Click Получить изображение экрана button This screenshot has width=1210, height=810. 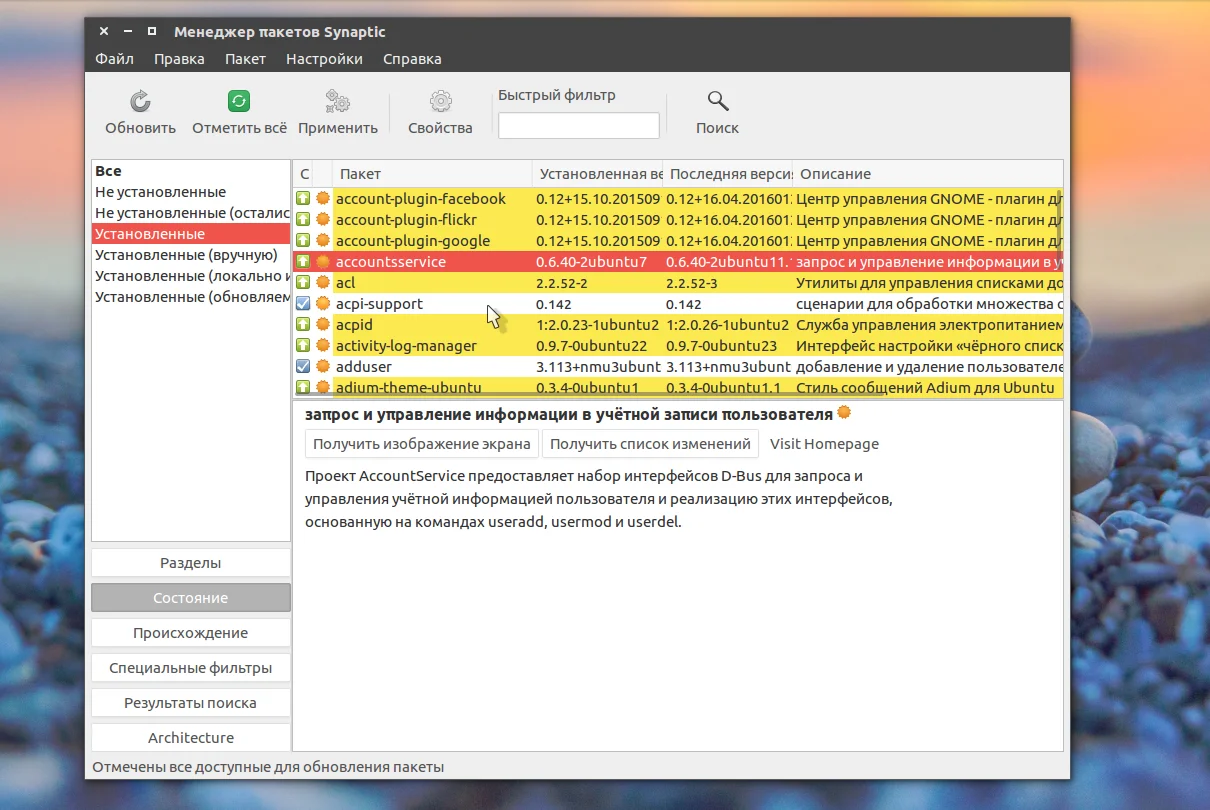(421, 444)
